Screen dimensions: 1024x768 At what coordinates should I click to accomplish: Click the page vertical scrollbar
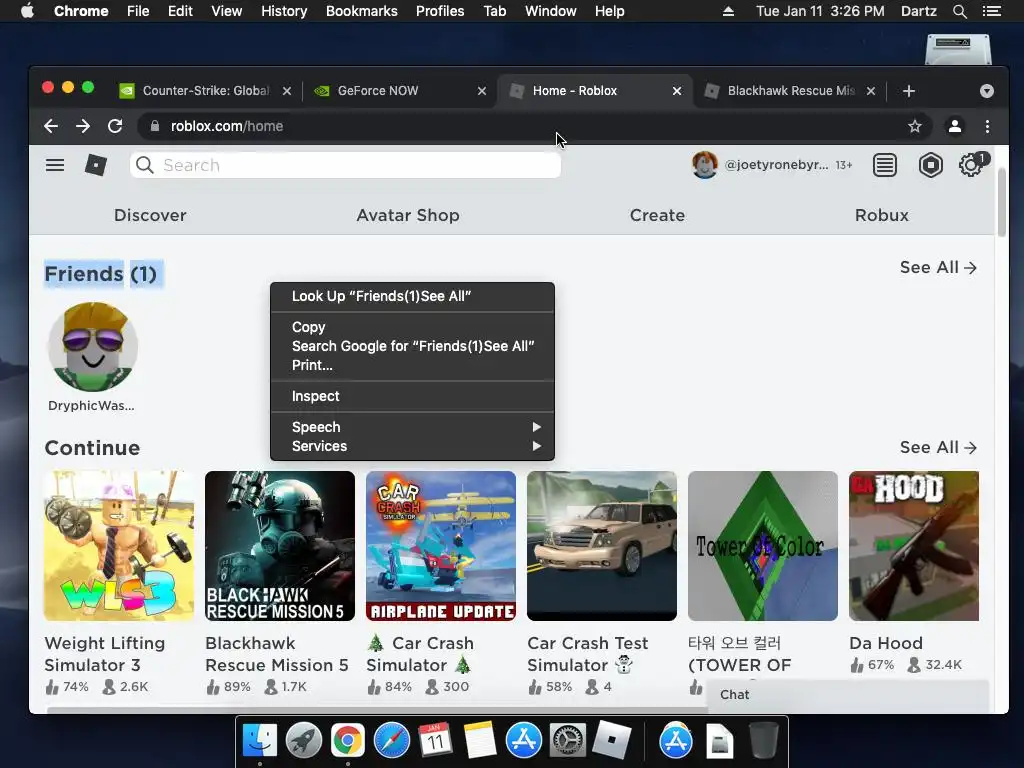pos(1002,202)
